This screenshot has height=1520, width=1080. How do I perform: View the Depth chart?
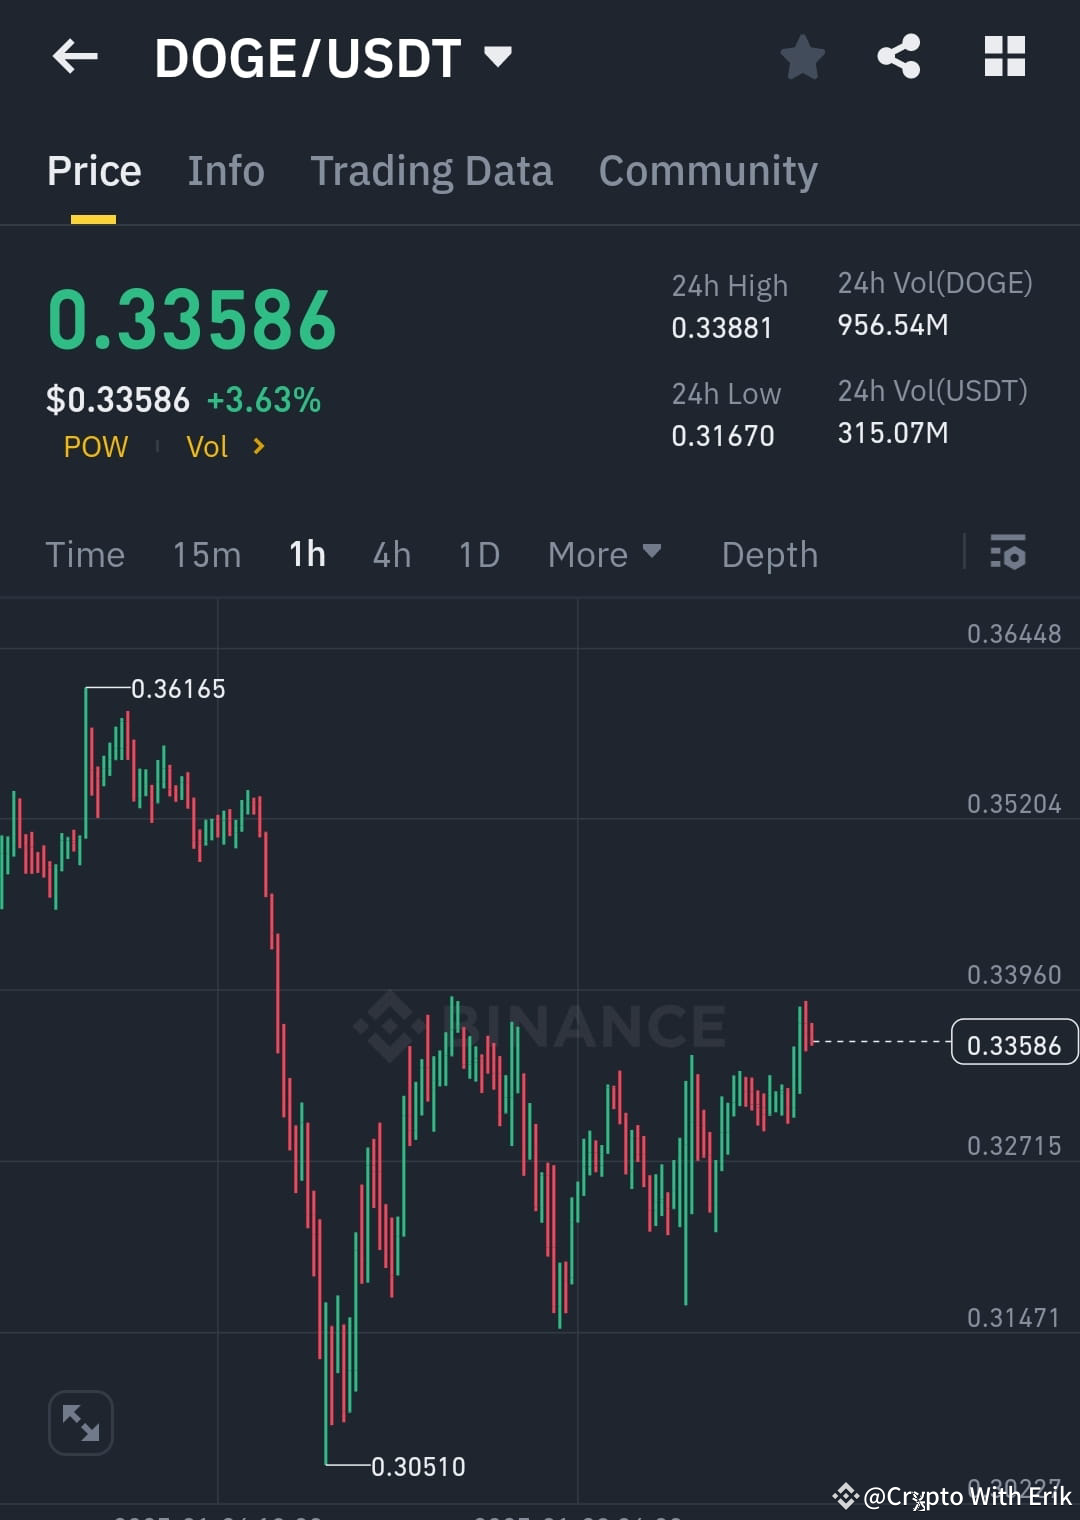[769, 554]
